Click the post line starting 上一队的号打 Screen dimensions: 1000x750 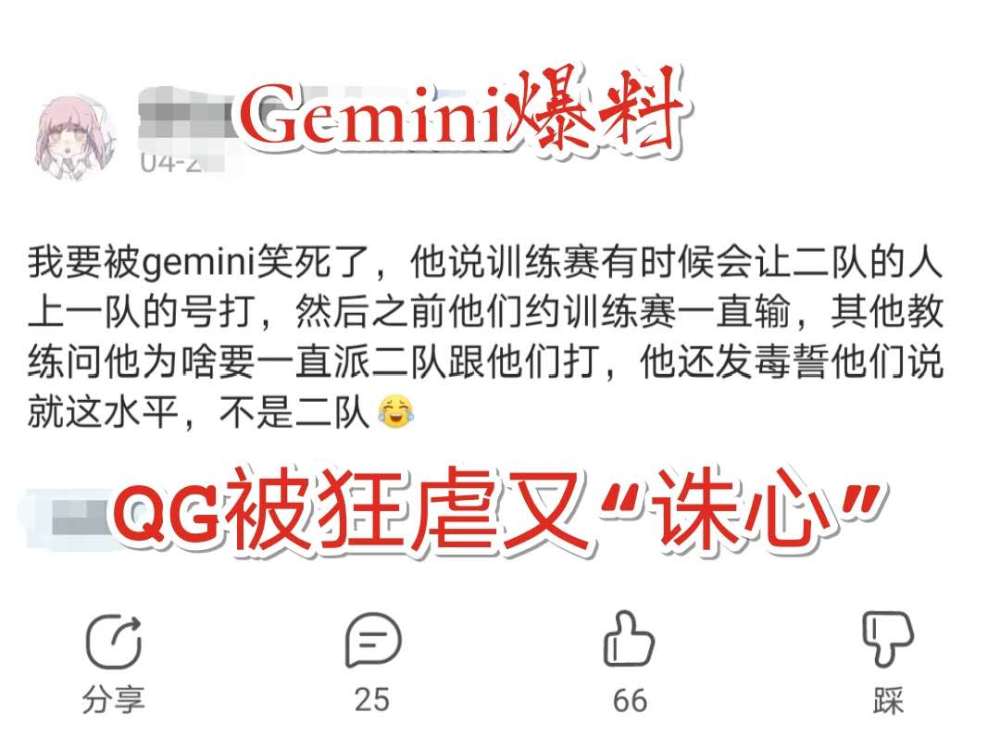click(x=485, y=312)
